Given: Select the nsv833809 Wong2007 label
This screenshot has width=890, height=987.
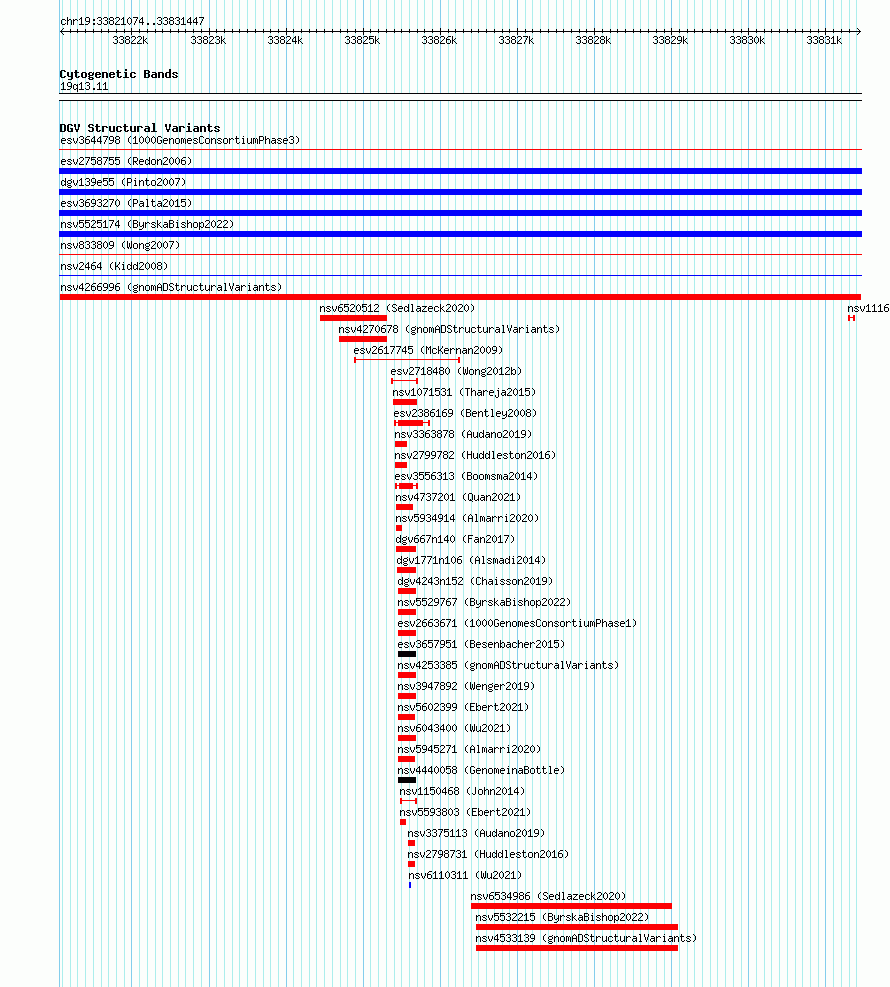Looking at the screenshot, I should [x=120, y=245].
